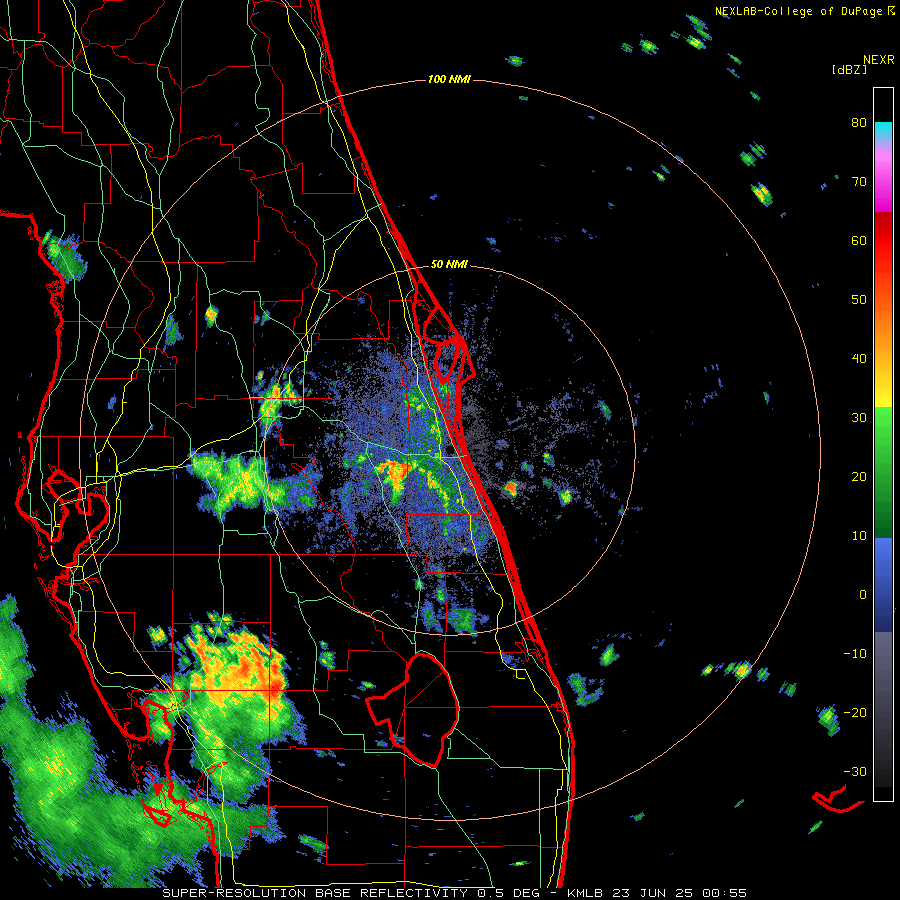Click the 100 NMI range ring label
Viewport: 900px width, 900px height.
coord(449,79)
